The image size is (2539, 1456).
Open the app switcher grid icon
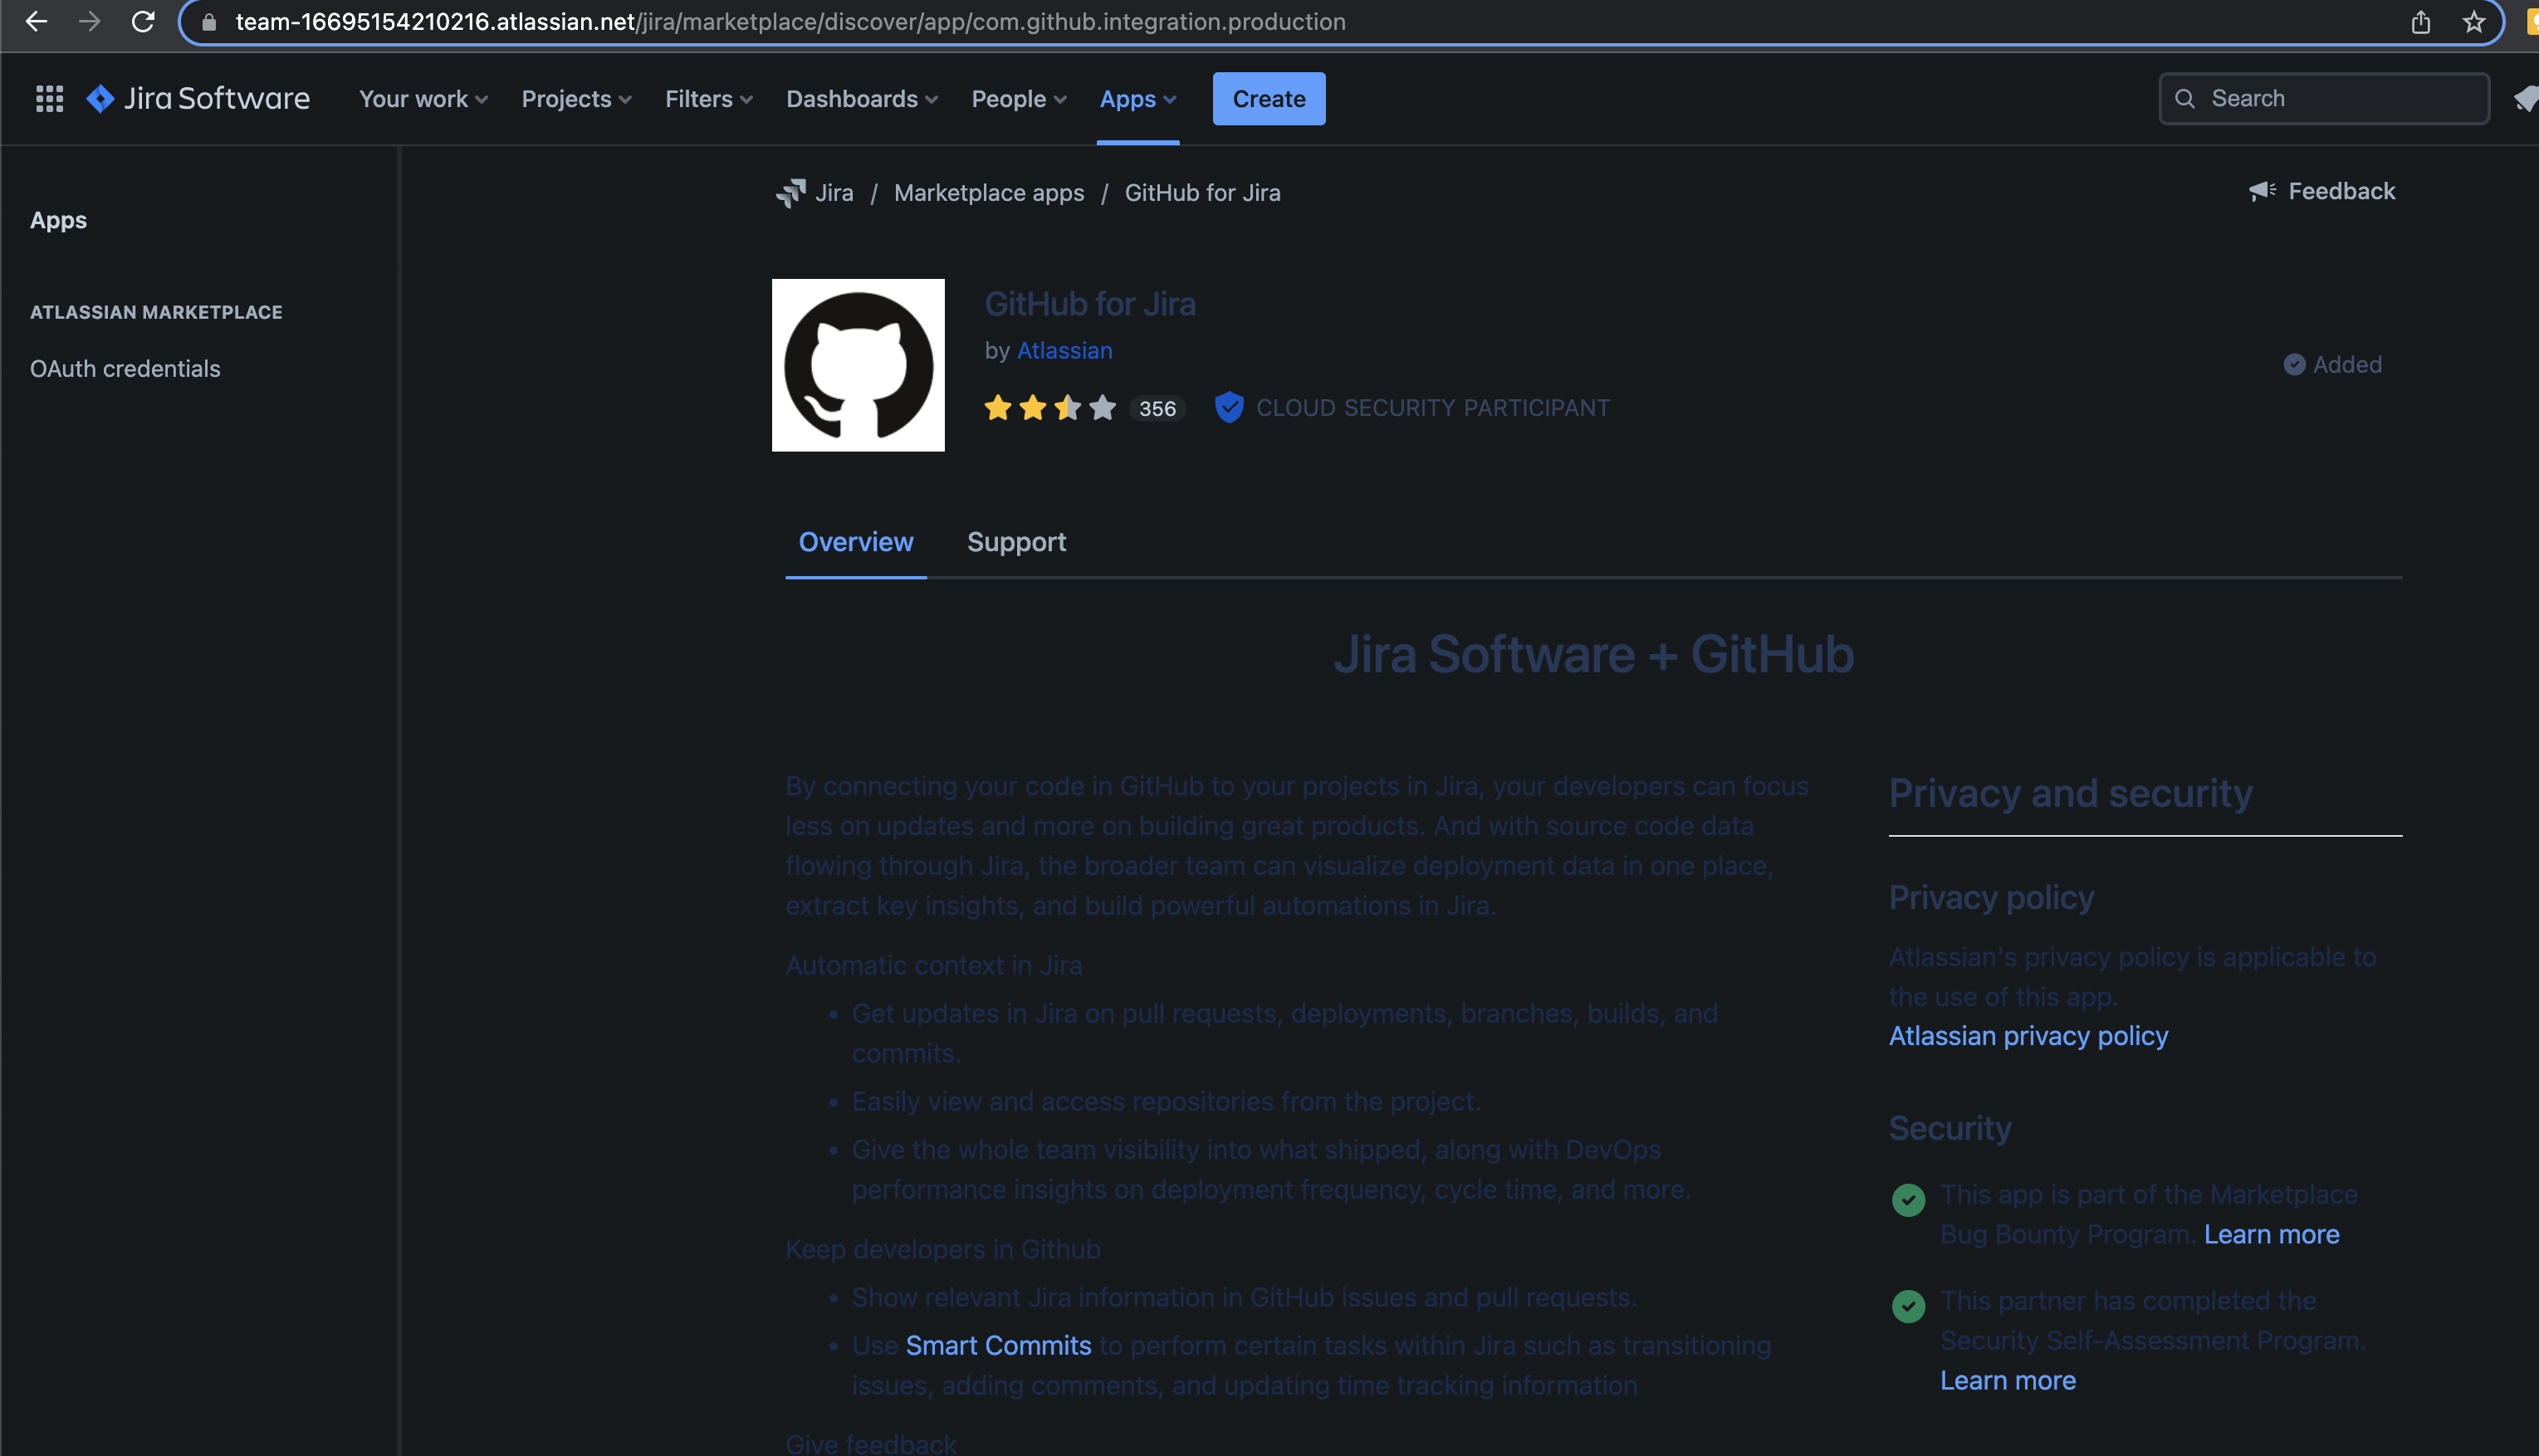click(x=49, y=98)
